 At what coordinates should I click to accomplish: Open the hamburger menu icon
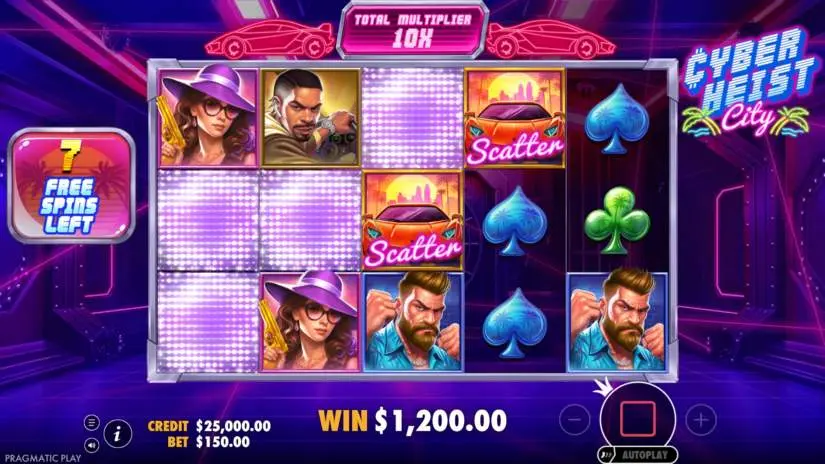point(92,422)
